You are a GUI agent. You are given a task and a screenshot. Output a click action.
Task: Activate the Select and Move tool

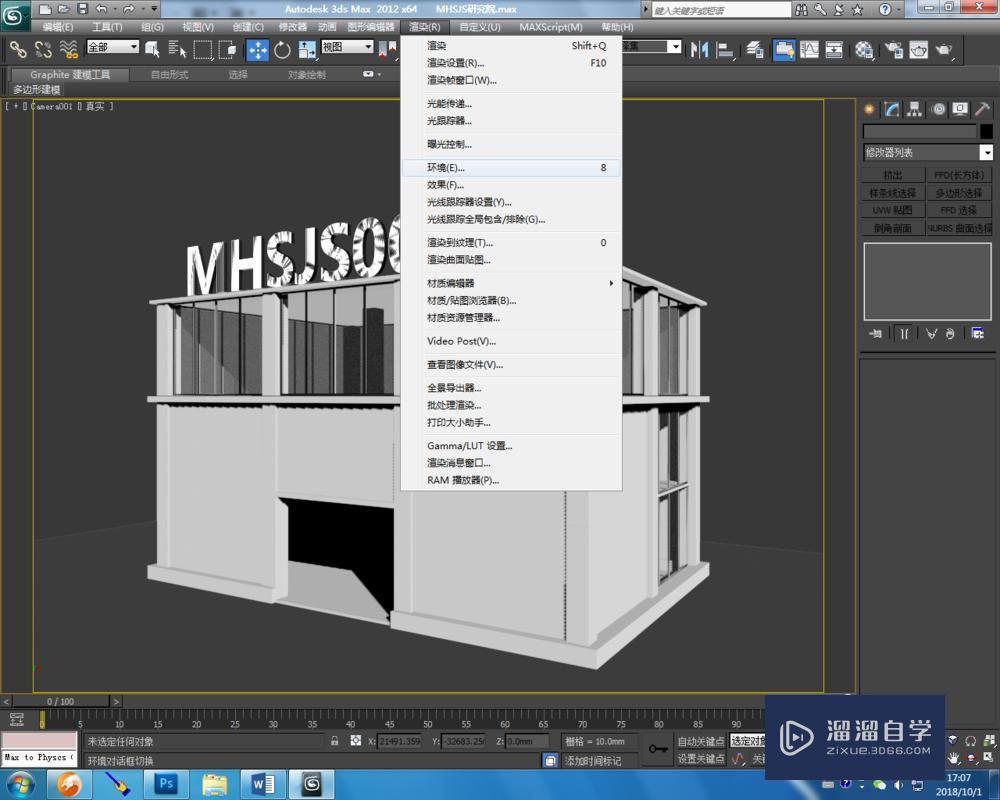click(x=257, y=49)
